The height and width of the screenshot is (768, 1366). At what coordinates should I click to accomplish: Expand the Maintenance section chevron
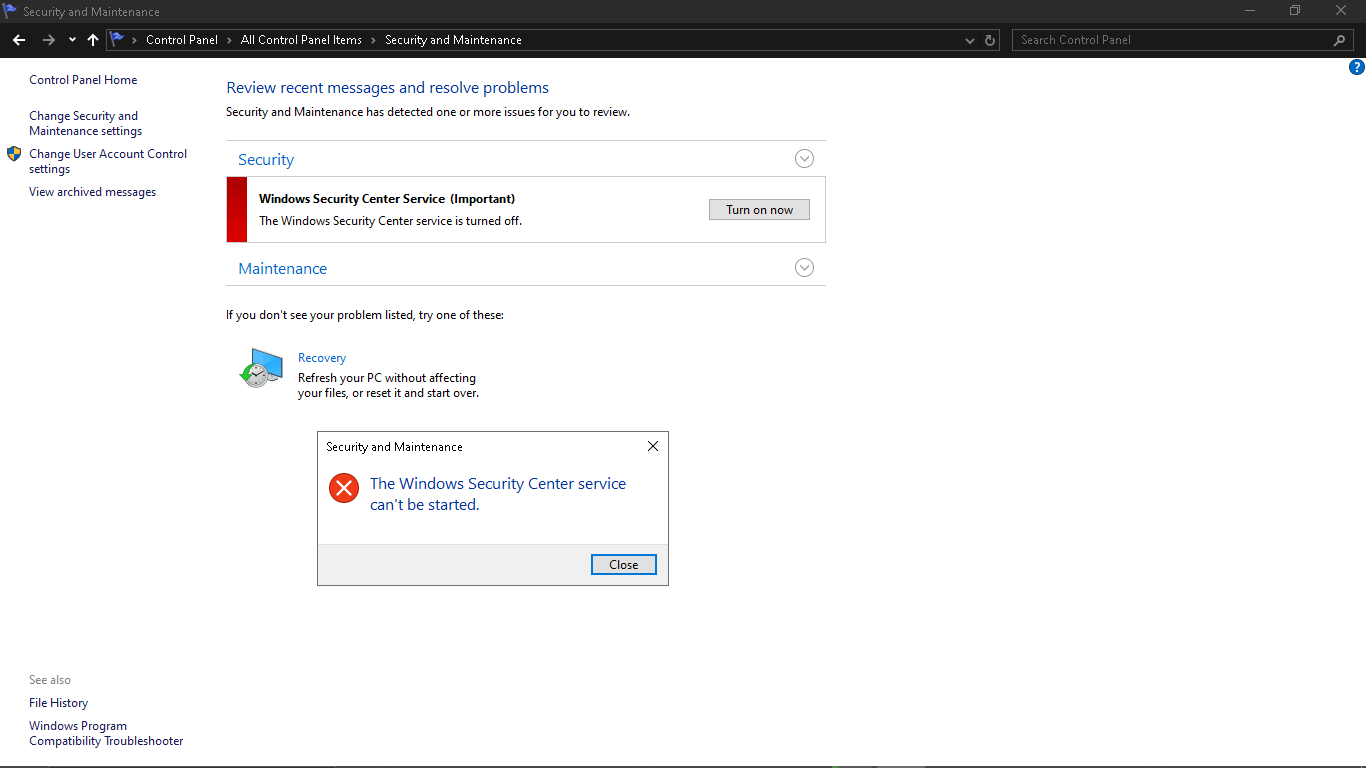(x=804, y=268)
